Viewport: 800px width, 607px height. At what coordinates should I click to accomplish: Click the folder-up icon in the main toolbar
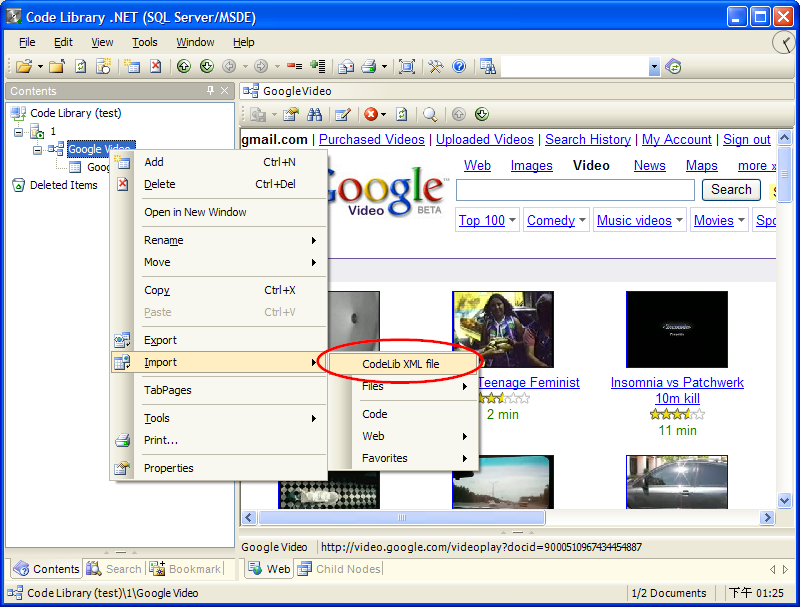point(57,66)
